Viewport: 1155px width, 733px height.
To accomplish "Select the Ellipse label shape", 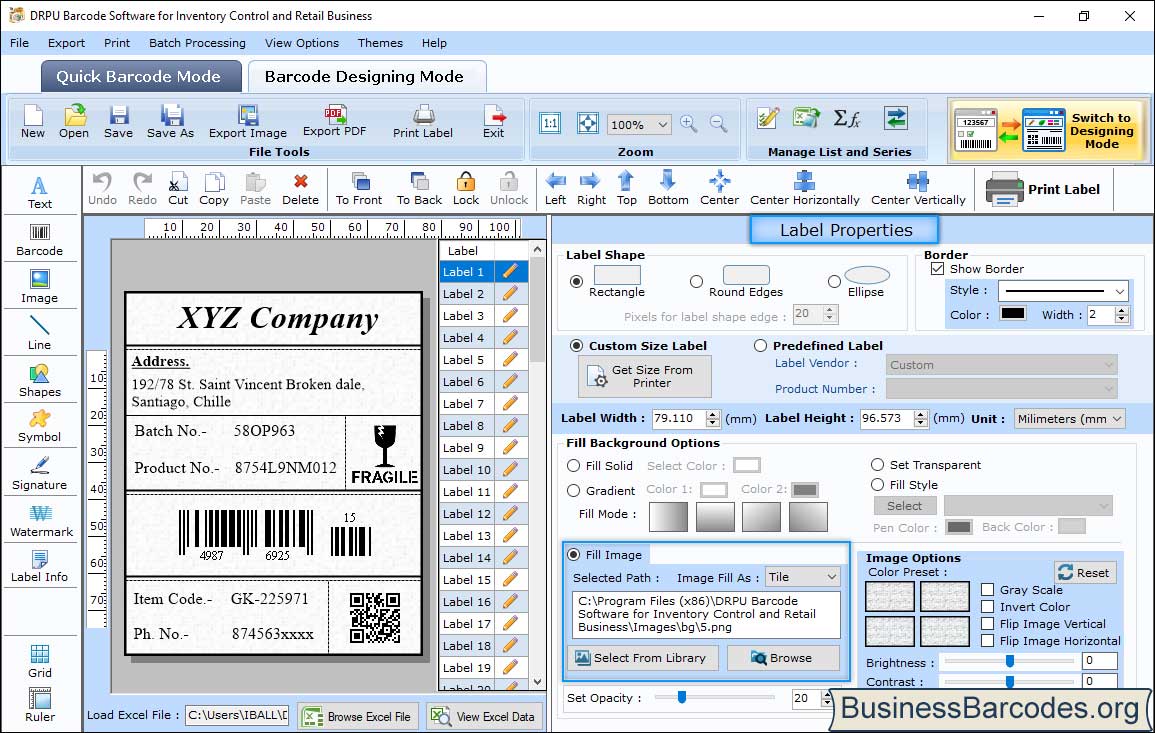I will 834,281.
